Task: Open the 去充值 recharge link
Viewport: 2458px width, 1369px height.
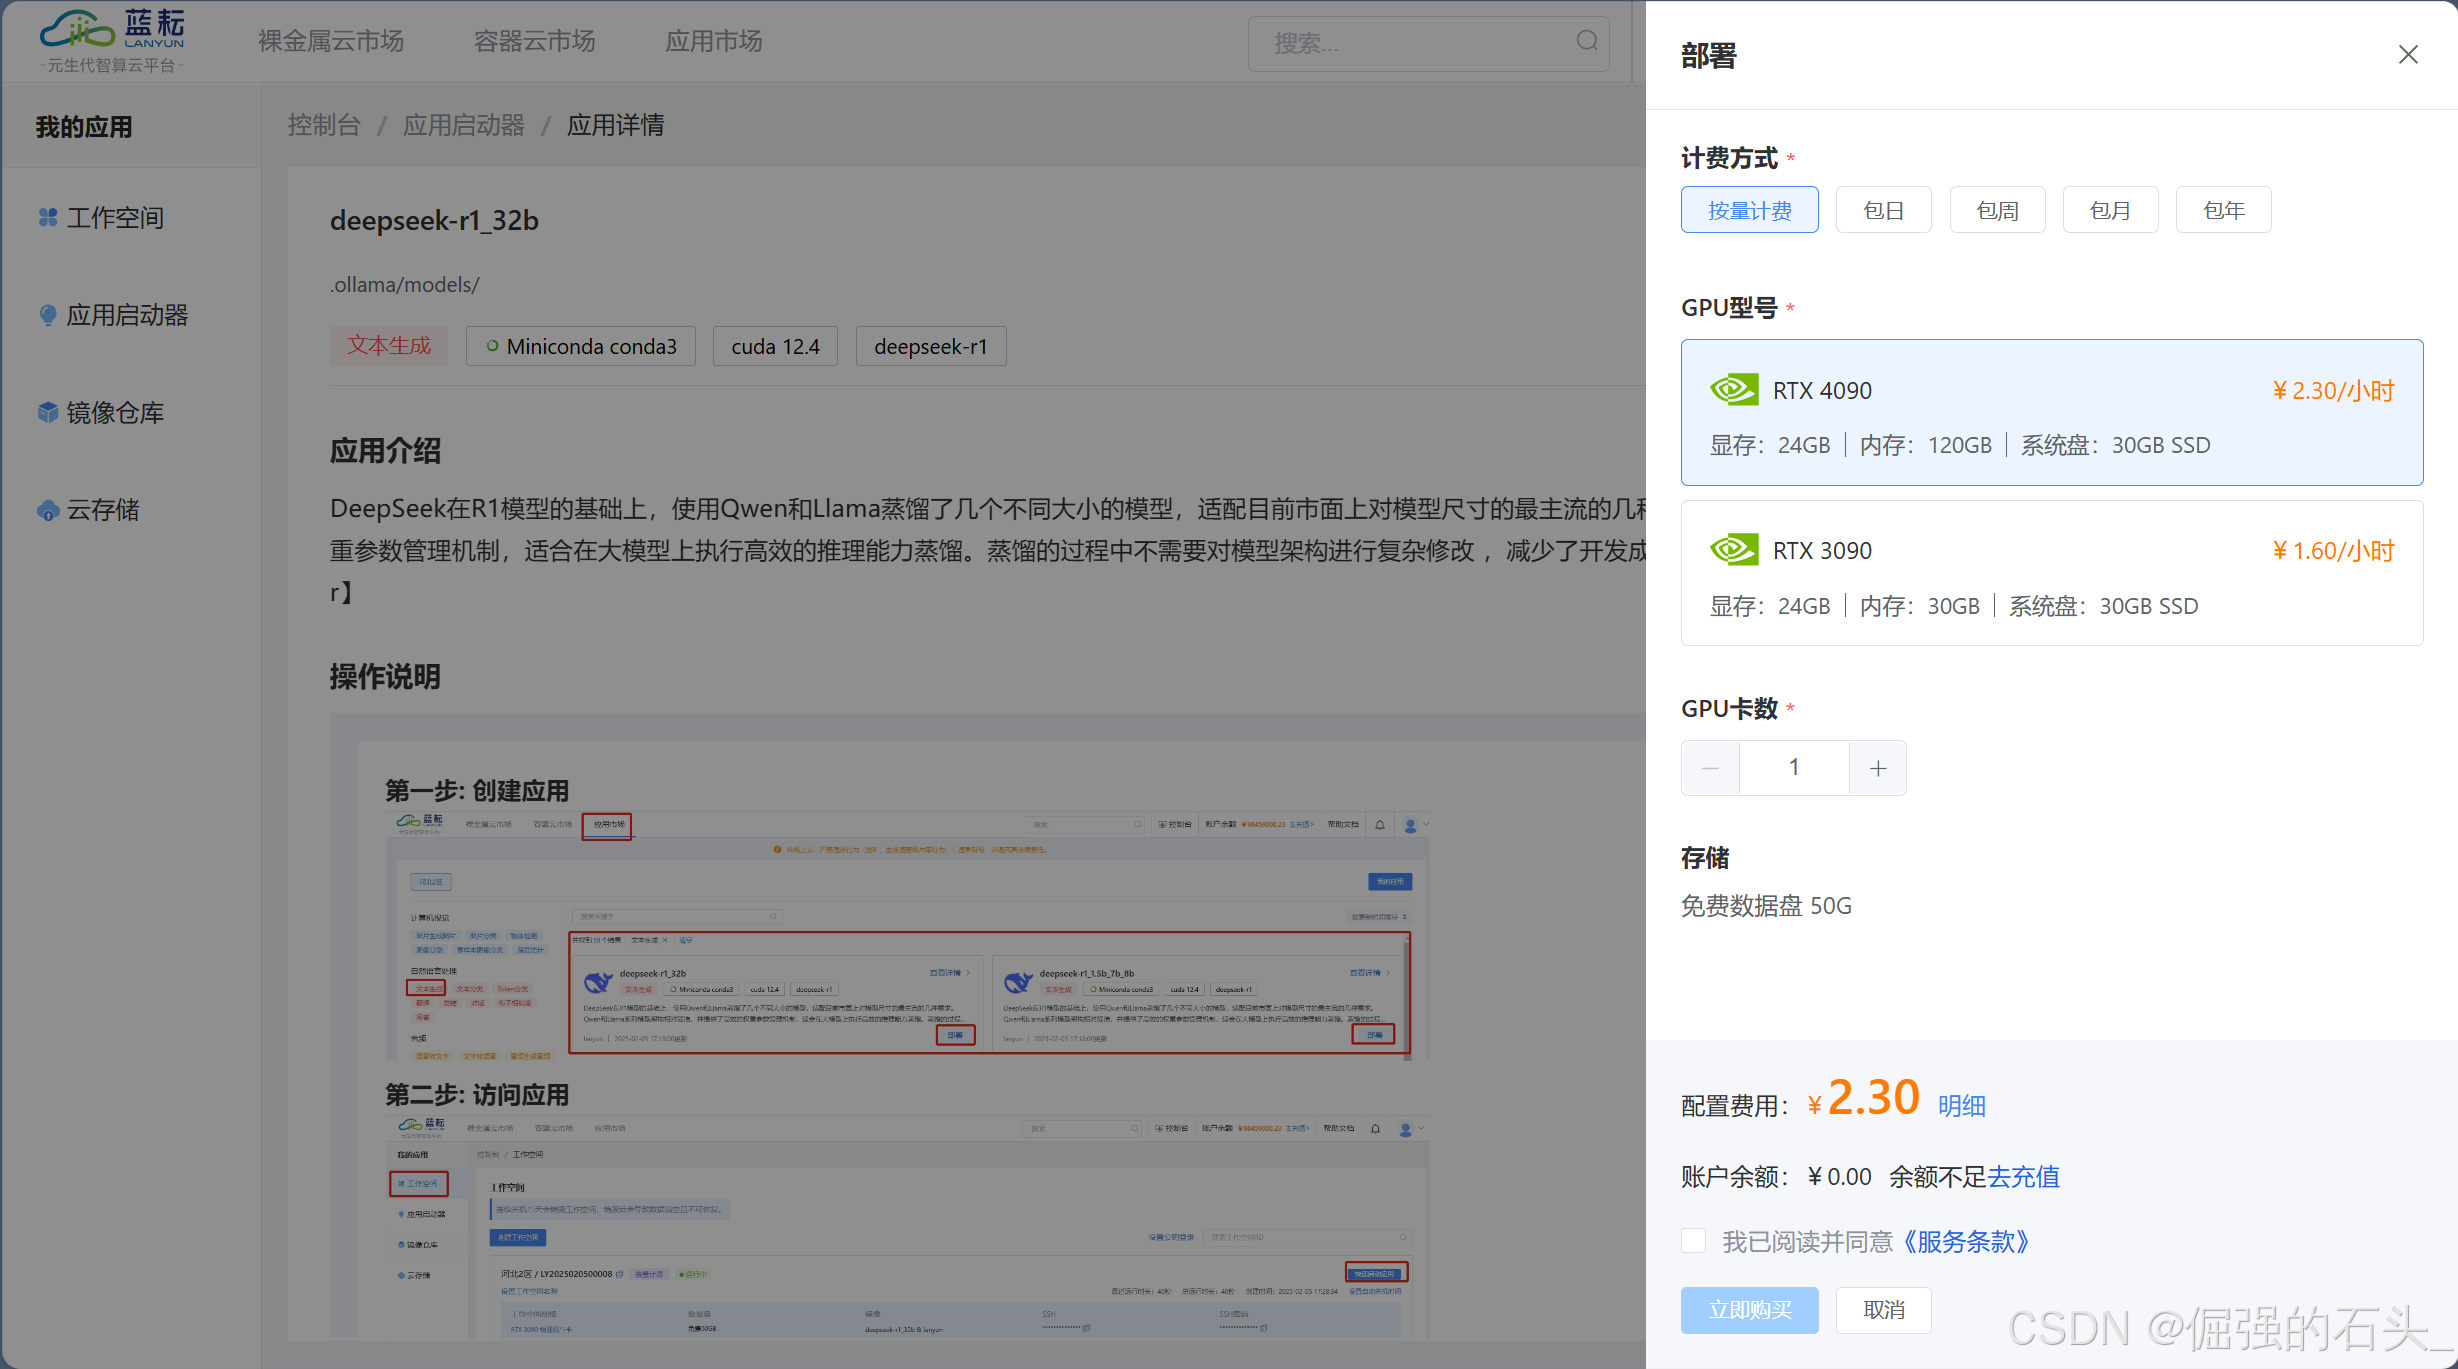Action: tap(2023, 1177)
